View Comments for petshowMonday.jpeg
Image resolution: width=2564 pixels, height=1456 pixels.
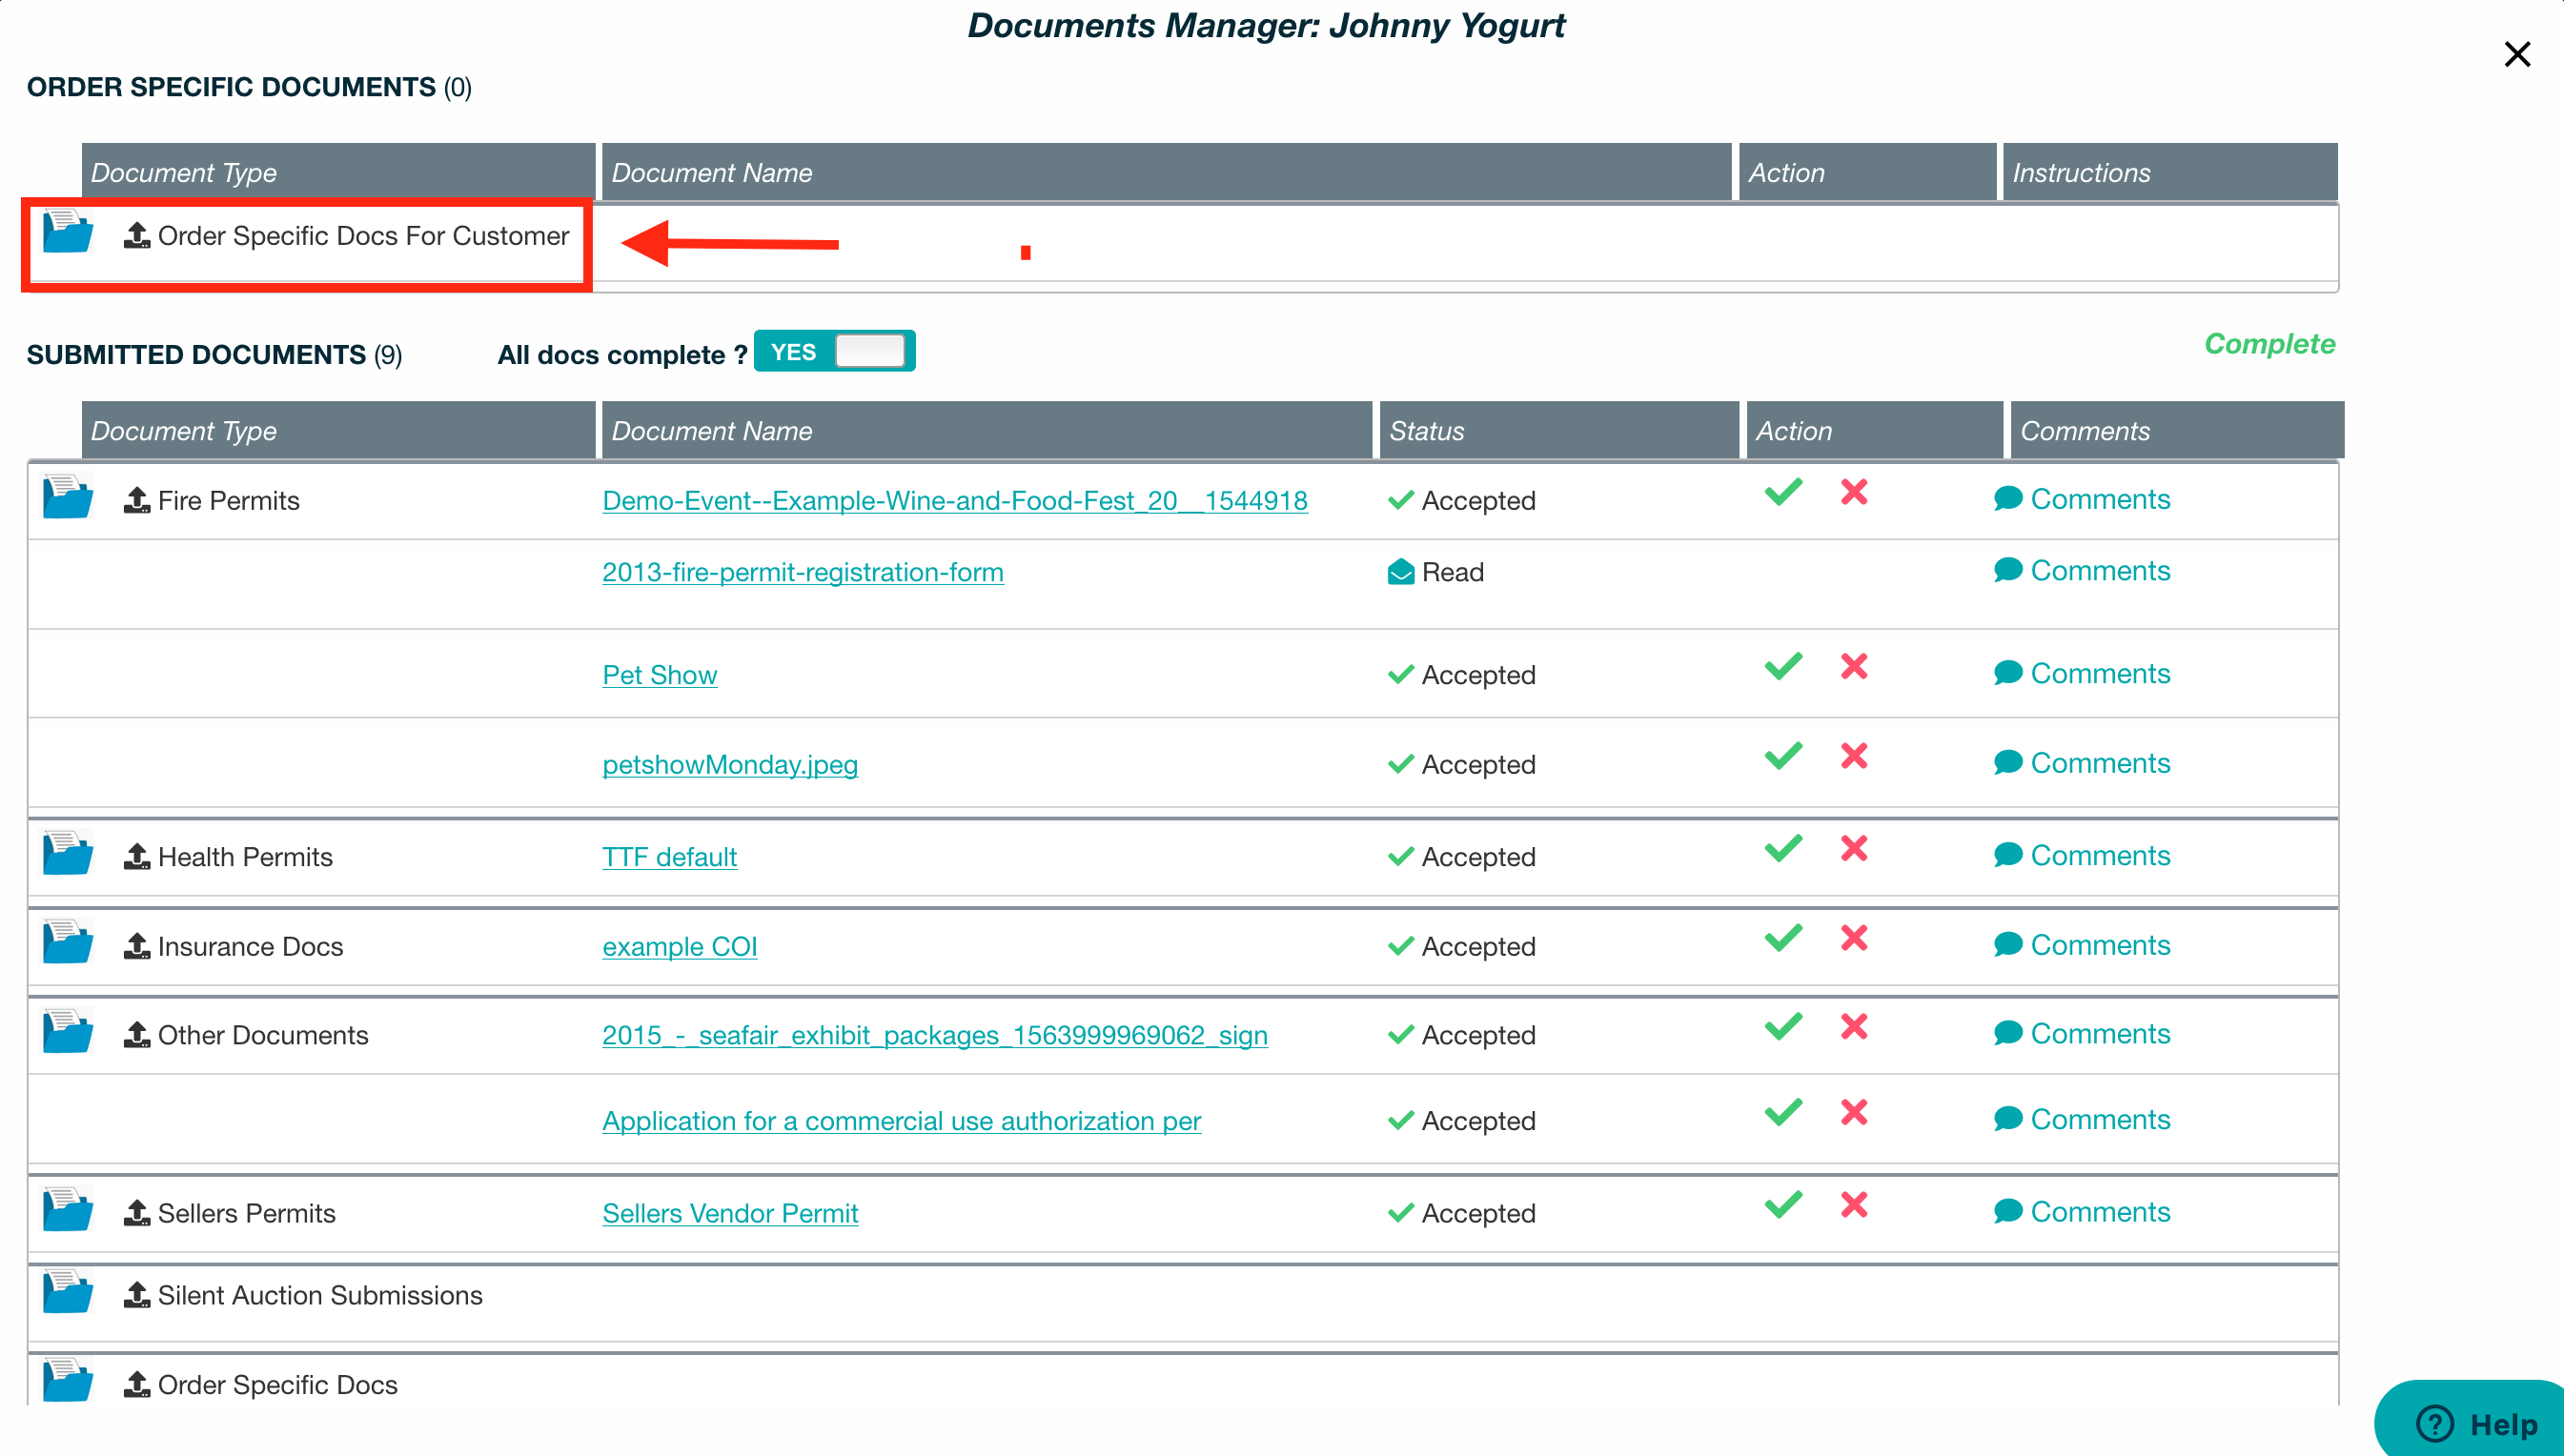pos(2082,763)
